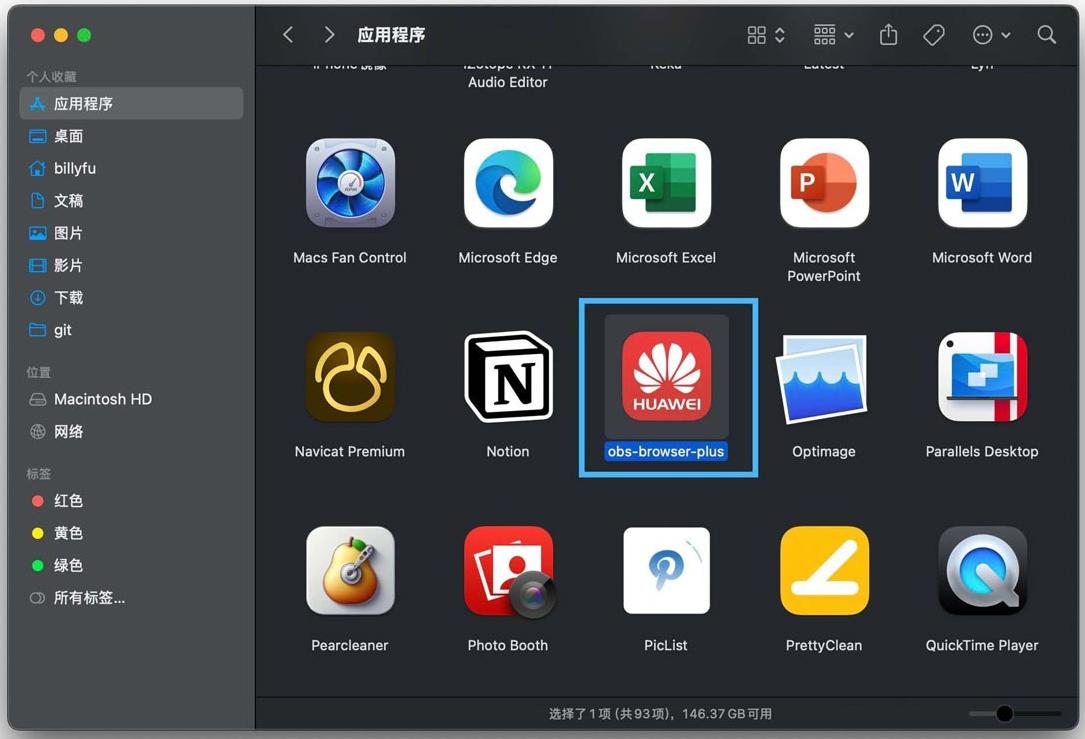This screenshot has height=739, width=1085.
Task: Click the Navicat Premium icon
Action: (x=350, y=377)
